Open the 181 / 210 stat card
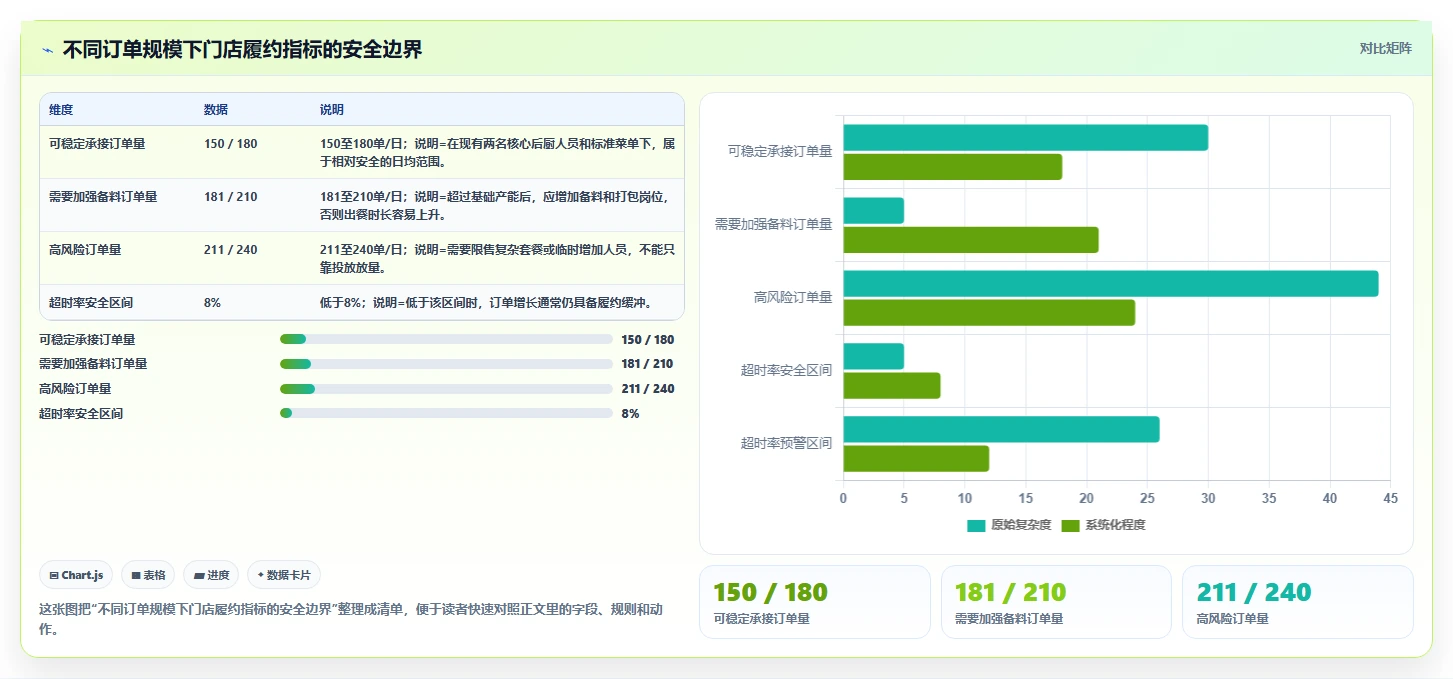This screenshot has width=1453, height=679. pyautogui.click(x=1056, y=602)
